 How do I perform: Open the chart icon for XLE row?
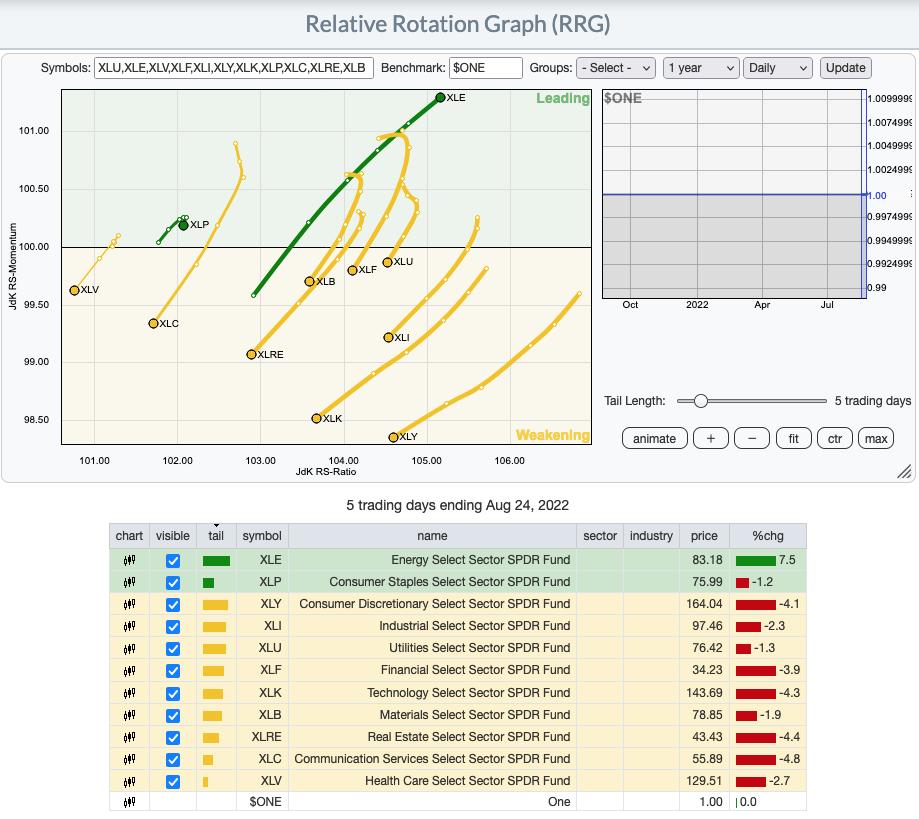[x=130, y=560]
